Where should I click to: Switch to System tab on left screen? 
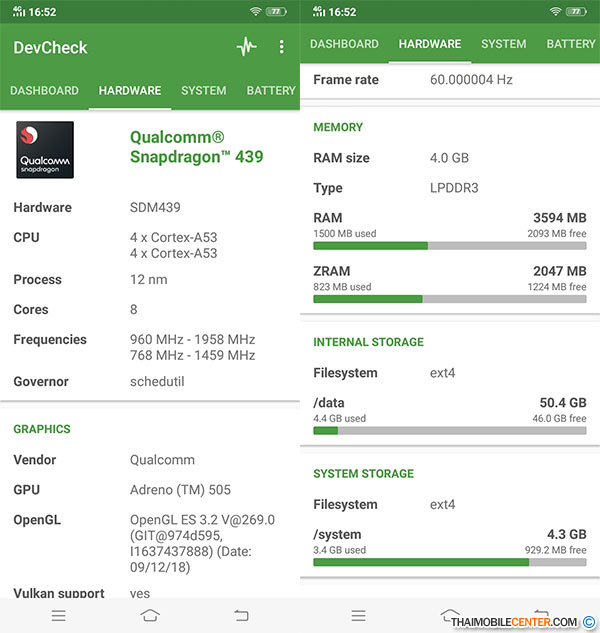(x=203, y=91)
